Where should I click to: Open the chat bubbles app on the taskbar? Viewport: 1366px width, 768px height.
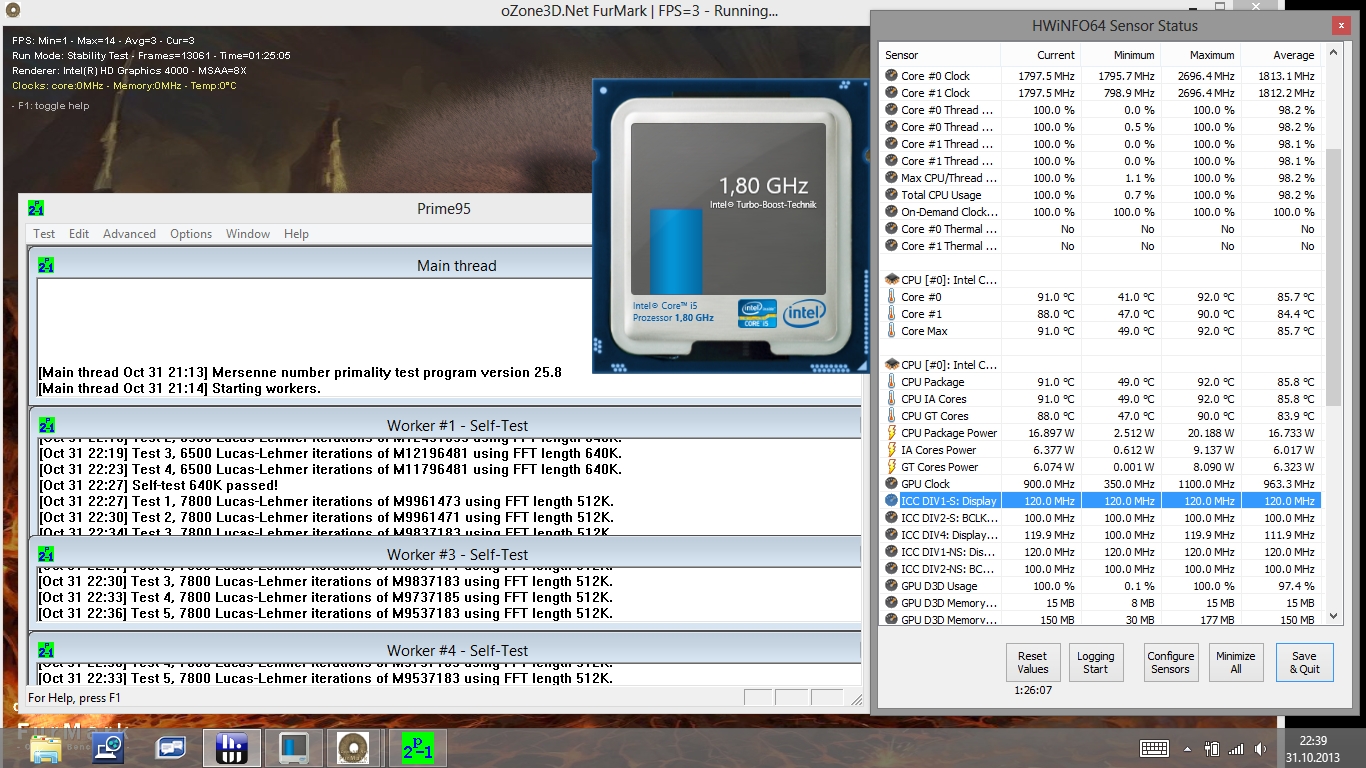tap(171, 748)
